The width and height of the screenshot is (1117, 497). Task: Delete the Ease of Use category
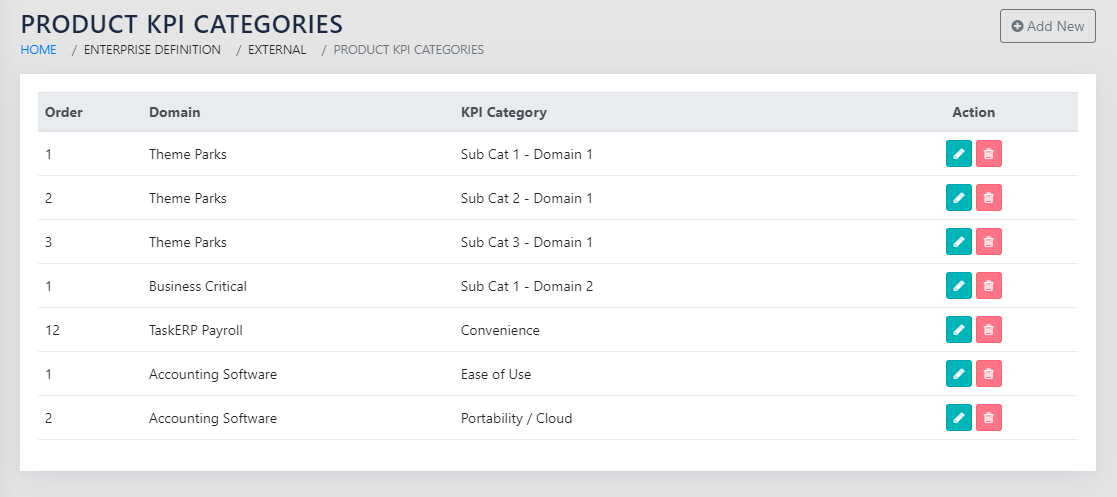[988, 374]
